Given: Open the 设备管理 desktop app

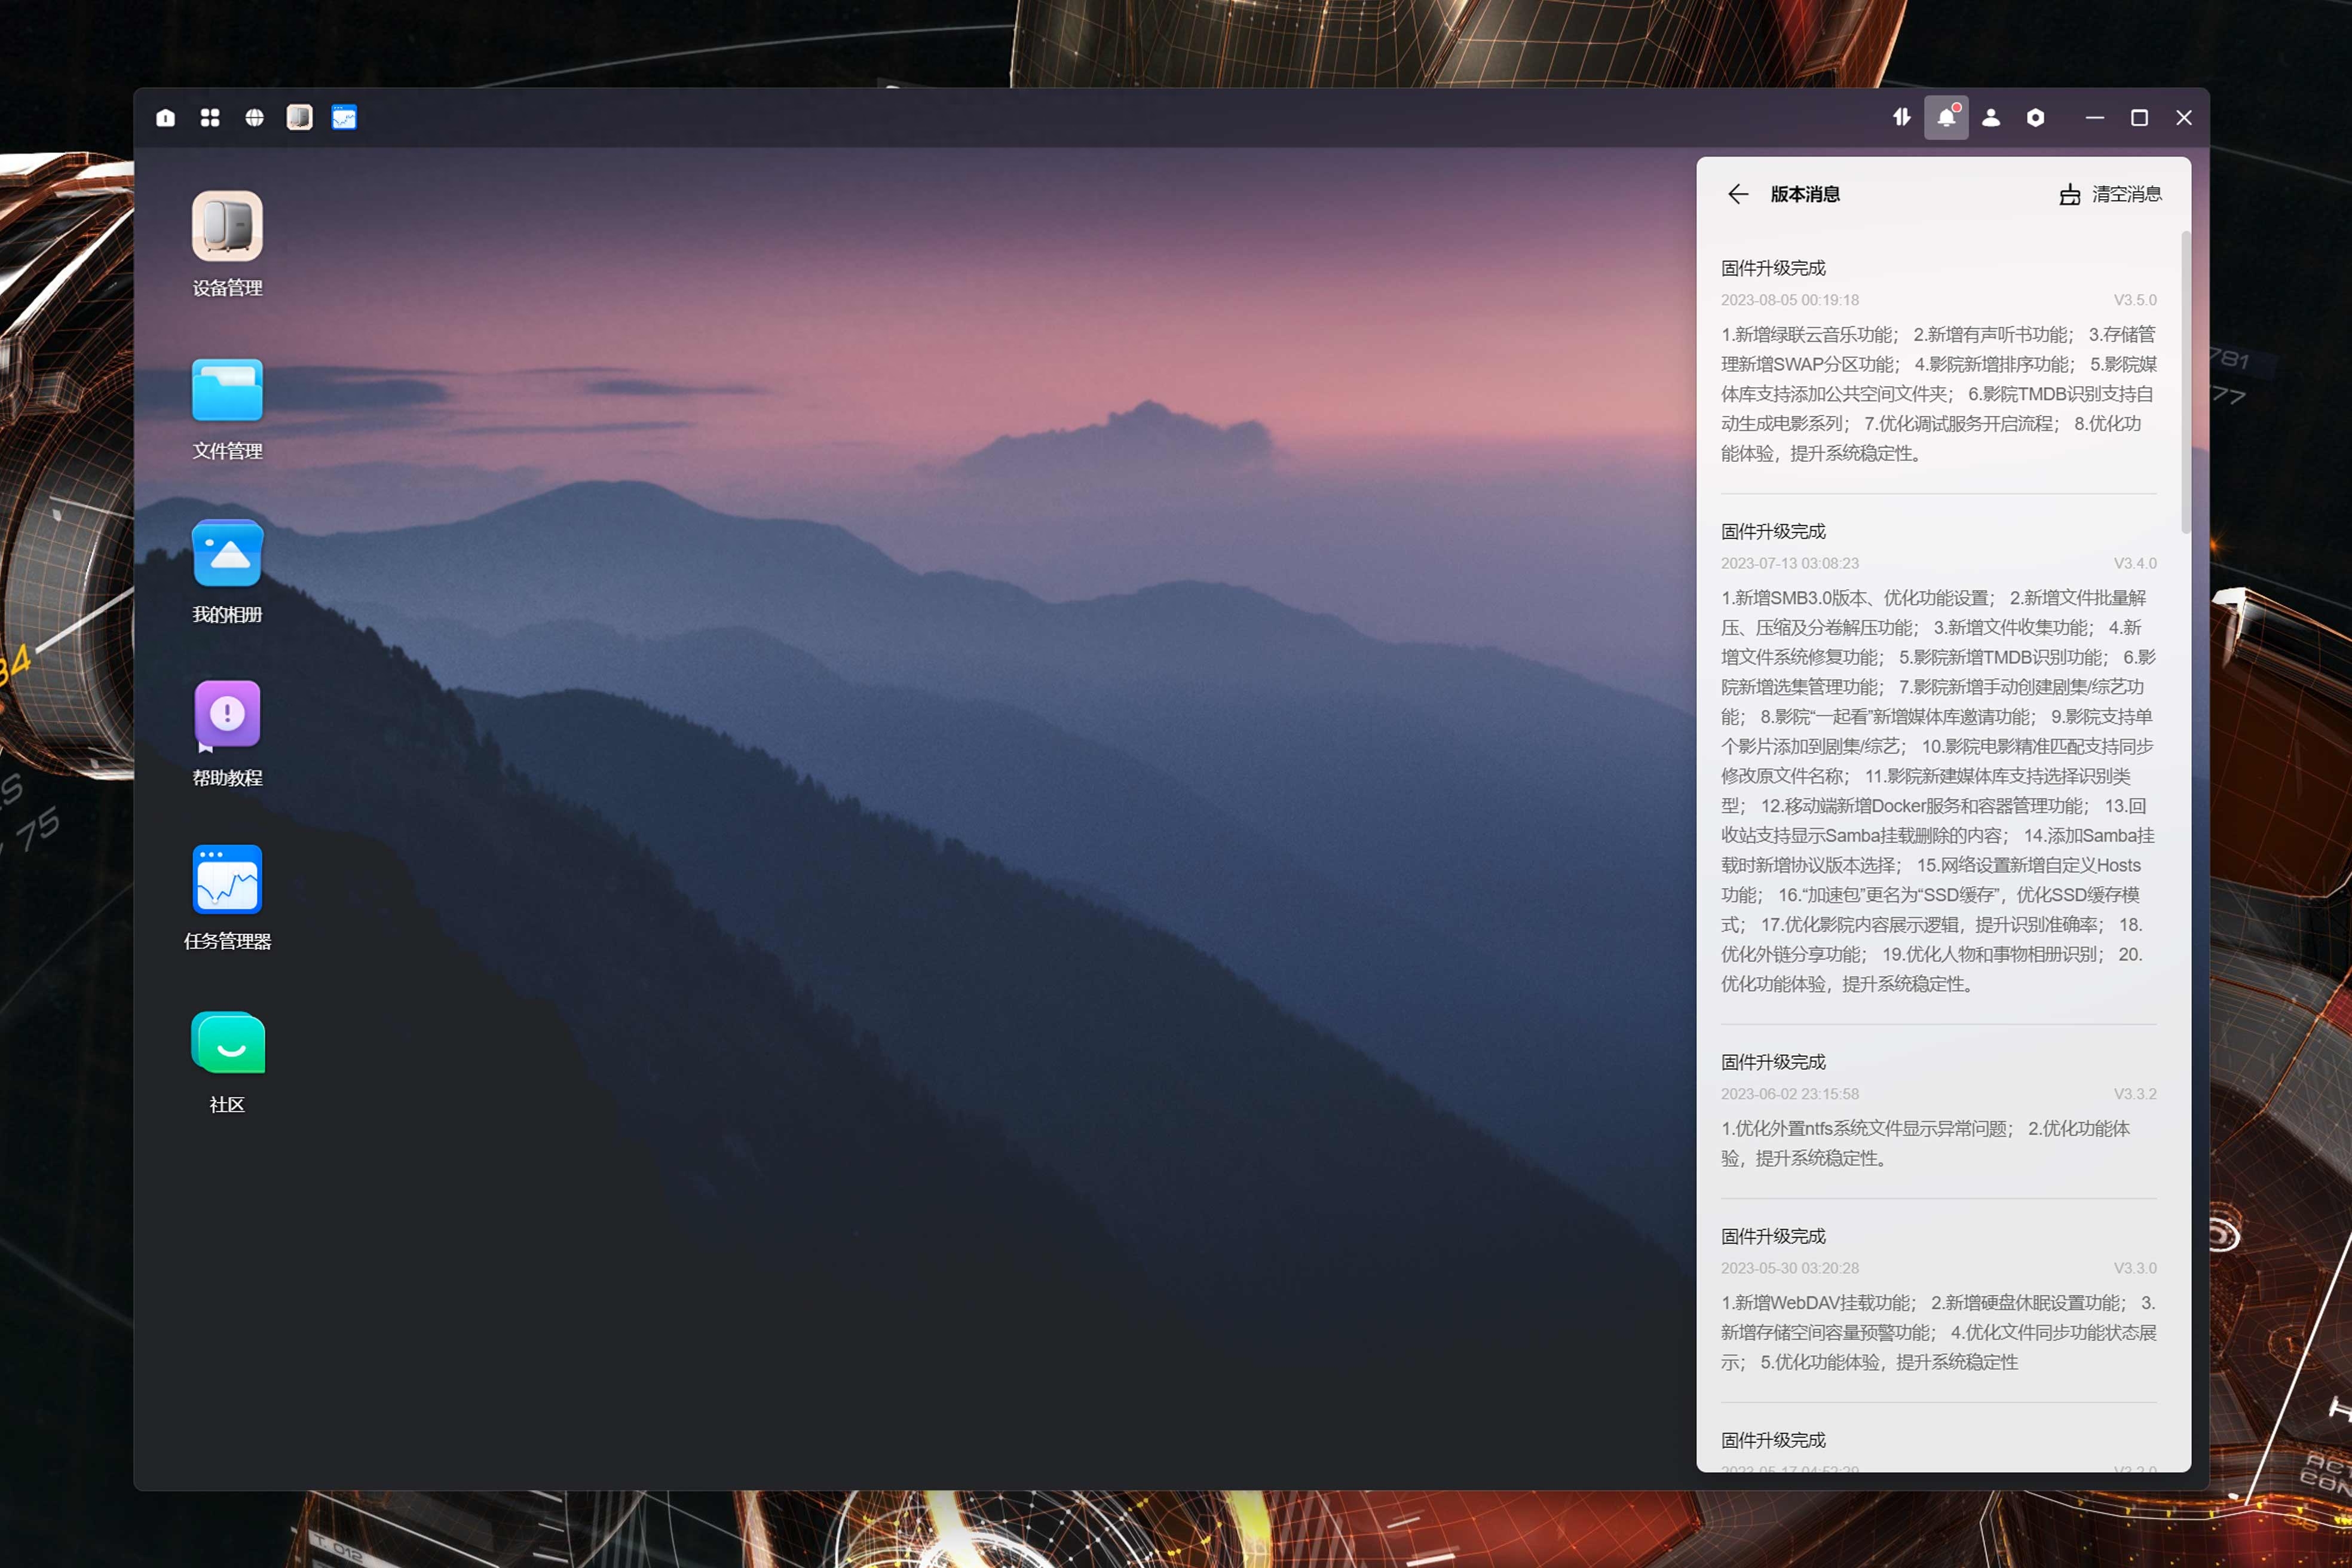Looking at the screenshot, I should coord(227,227).
